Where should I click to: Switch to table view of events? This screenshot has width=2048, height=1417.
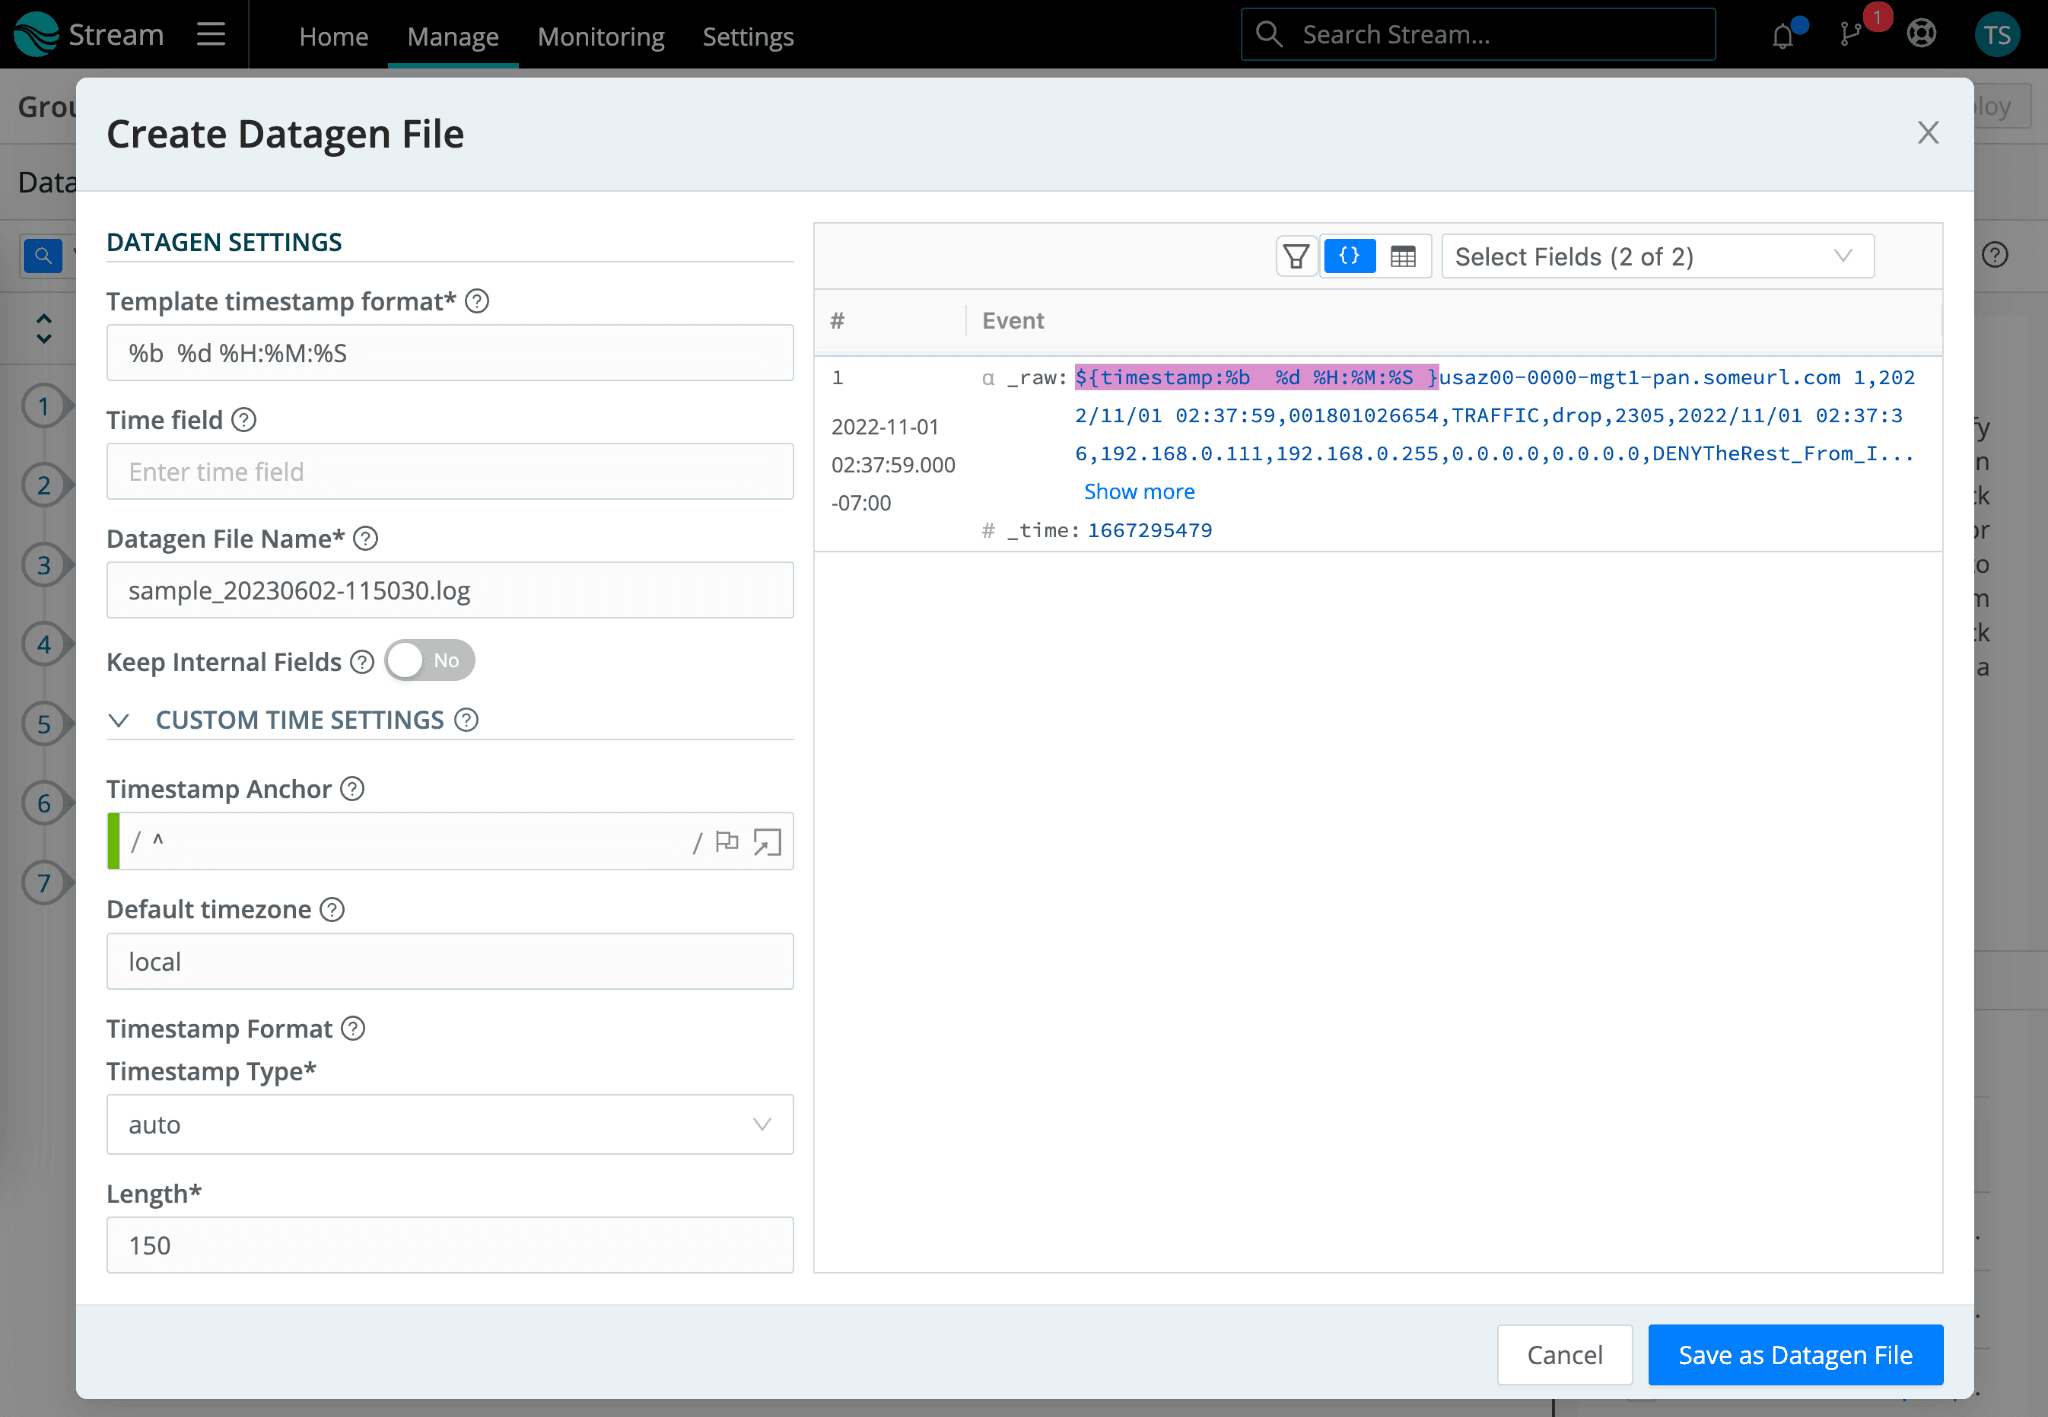[x=1403, y=257]
